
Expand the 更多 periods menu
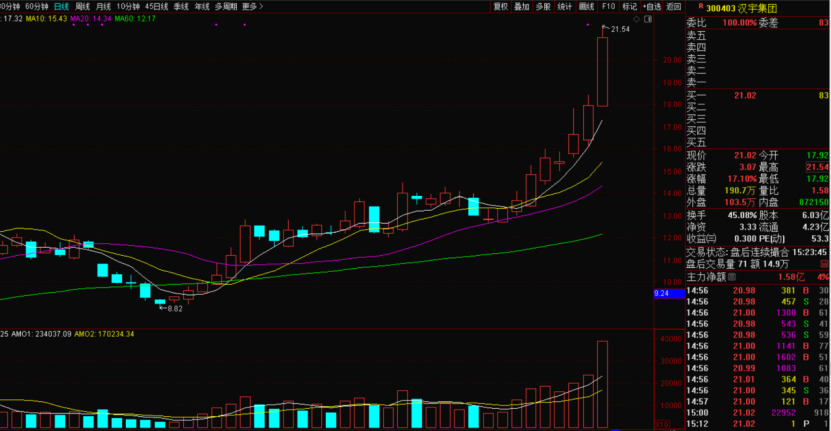click(x=252, y=6)
